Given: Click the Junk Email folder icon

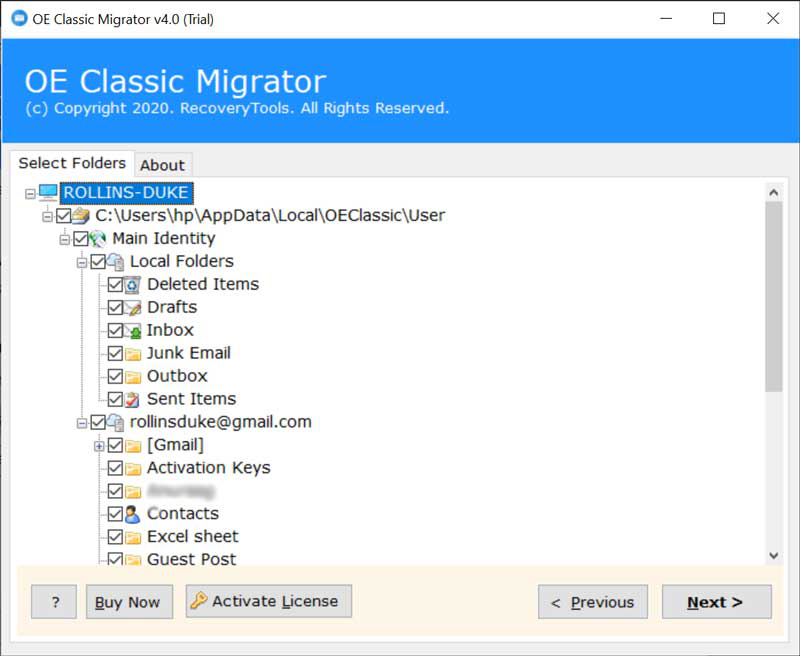Looking at the screenshot, I should click(x=133, y=354).
